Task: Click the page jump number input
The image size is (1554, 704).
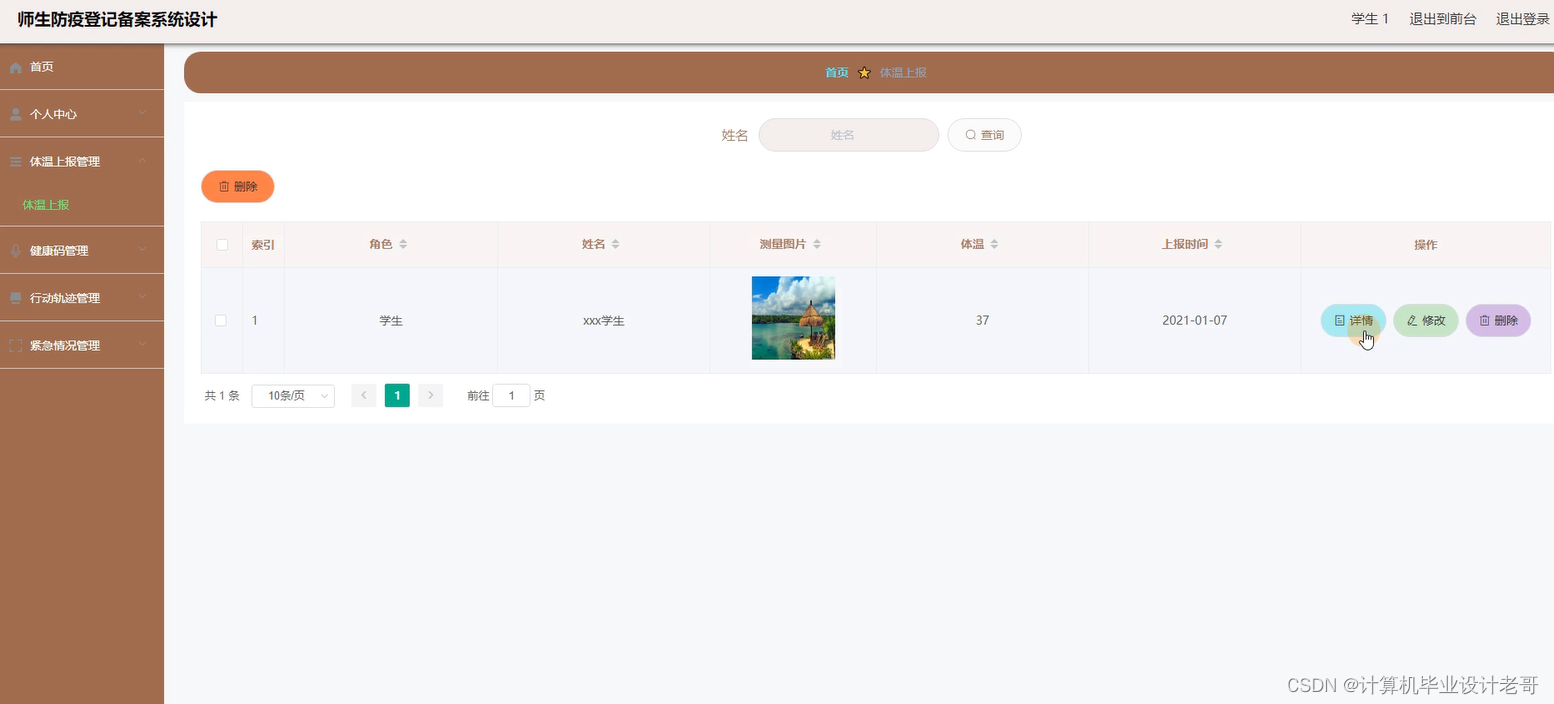Action: click(511, 396)
